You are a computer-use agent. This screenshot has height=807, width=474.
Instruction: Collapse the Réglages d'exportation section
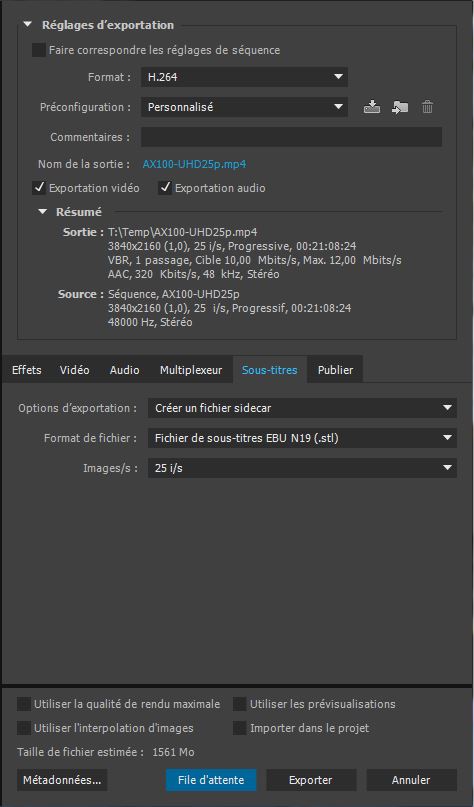27,25
